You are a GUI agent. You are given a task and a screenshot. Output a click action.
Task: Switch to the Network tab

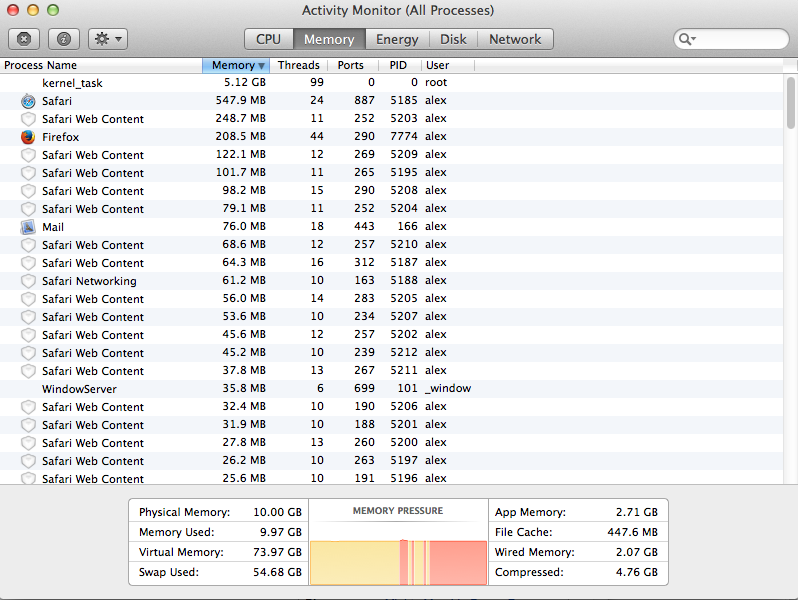click(515, 39)
